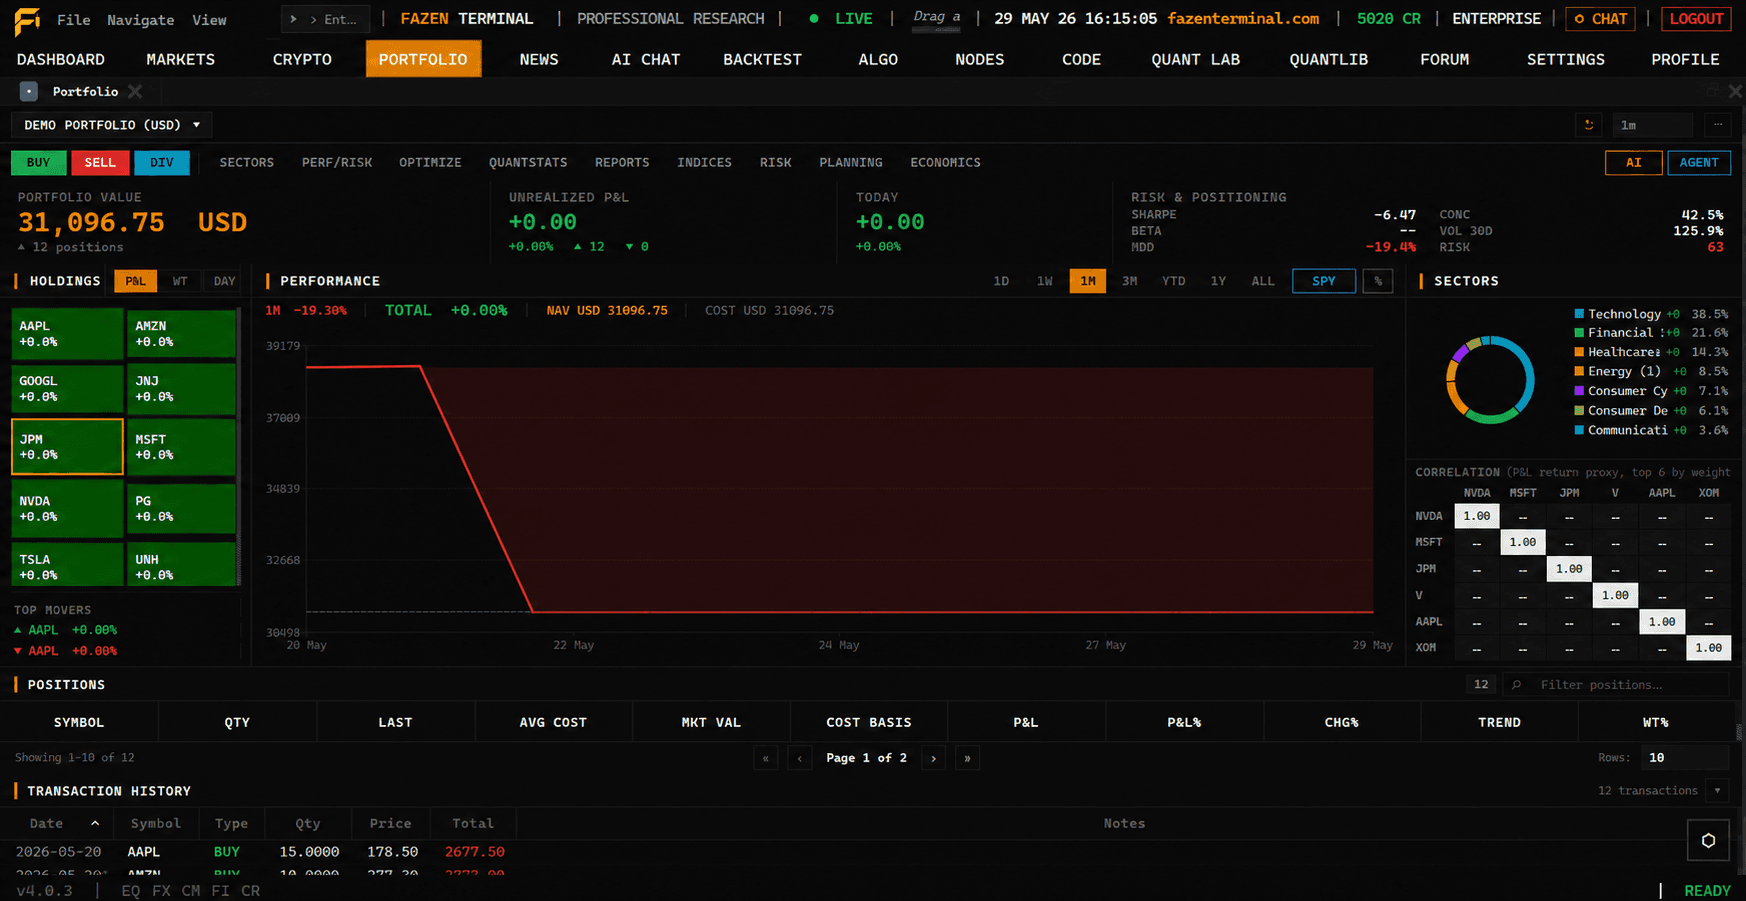Open the three-dots more options menu
The height and width of the screenshot is (901, 1746).
(x=1718, y=125)
